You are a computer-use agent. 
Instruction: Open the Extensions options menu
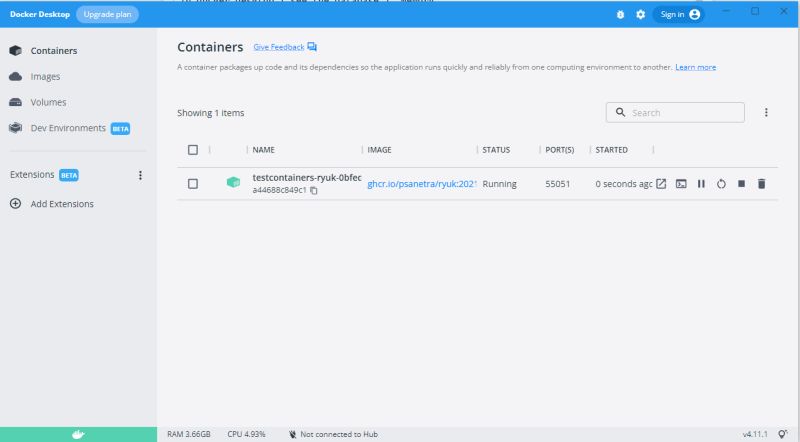pyautogui.click(x=140, y=175)
